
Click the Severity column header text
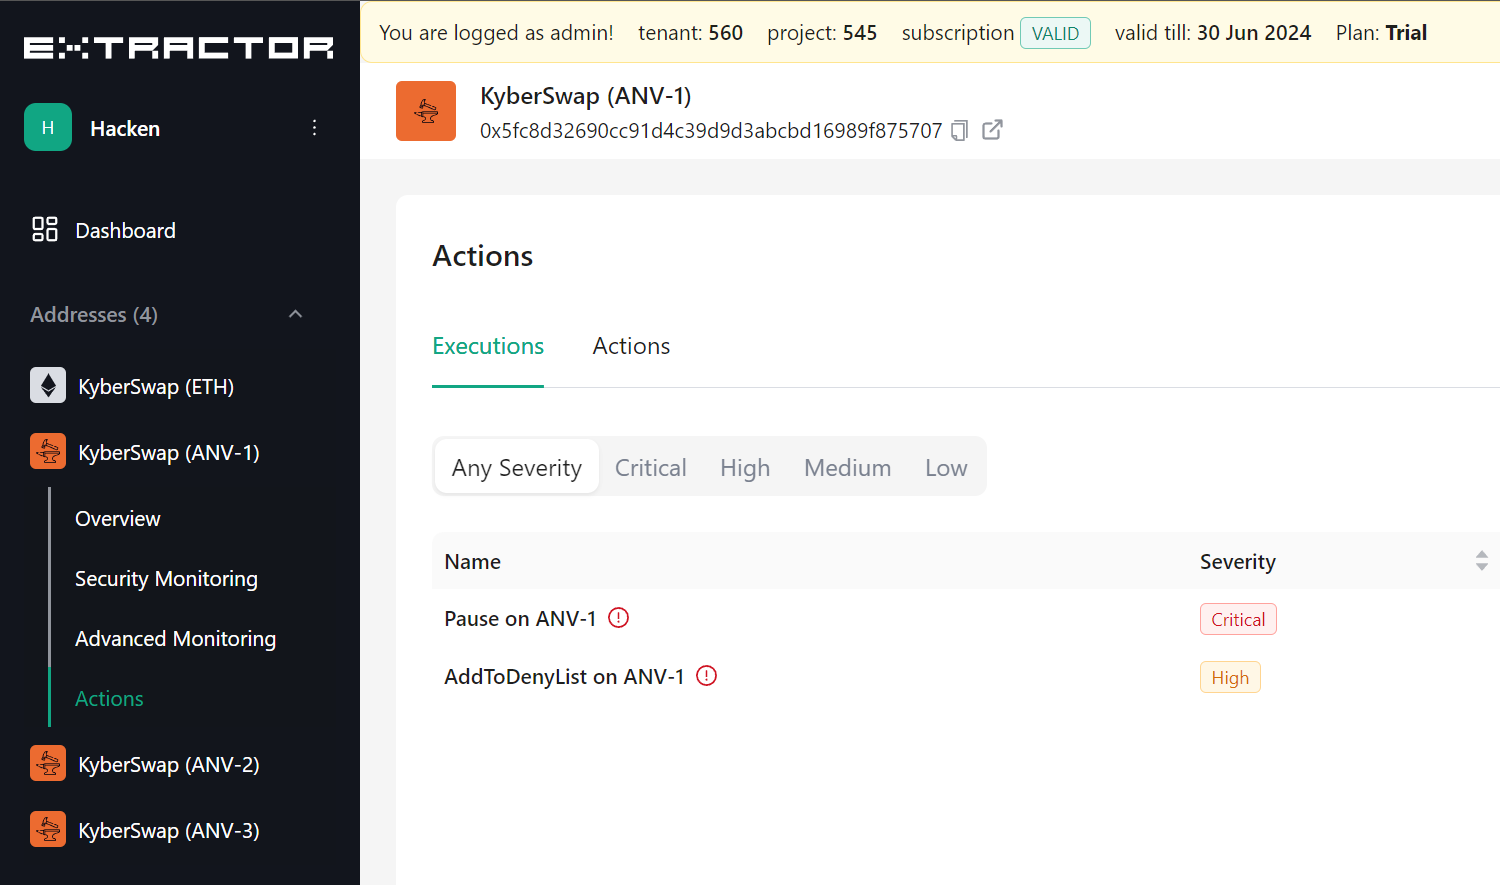click(1238, 561)
